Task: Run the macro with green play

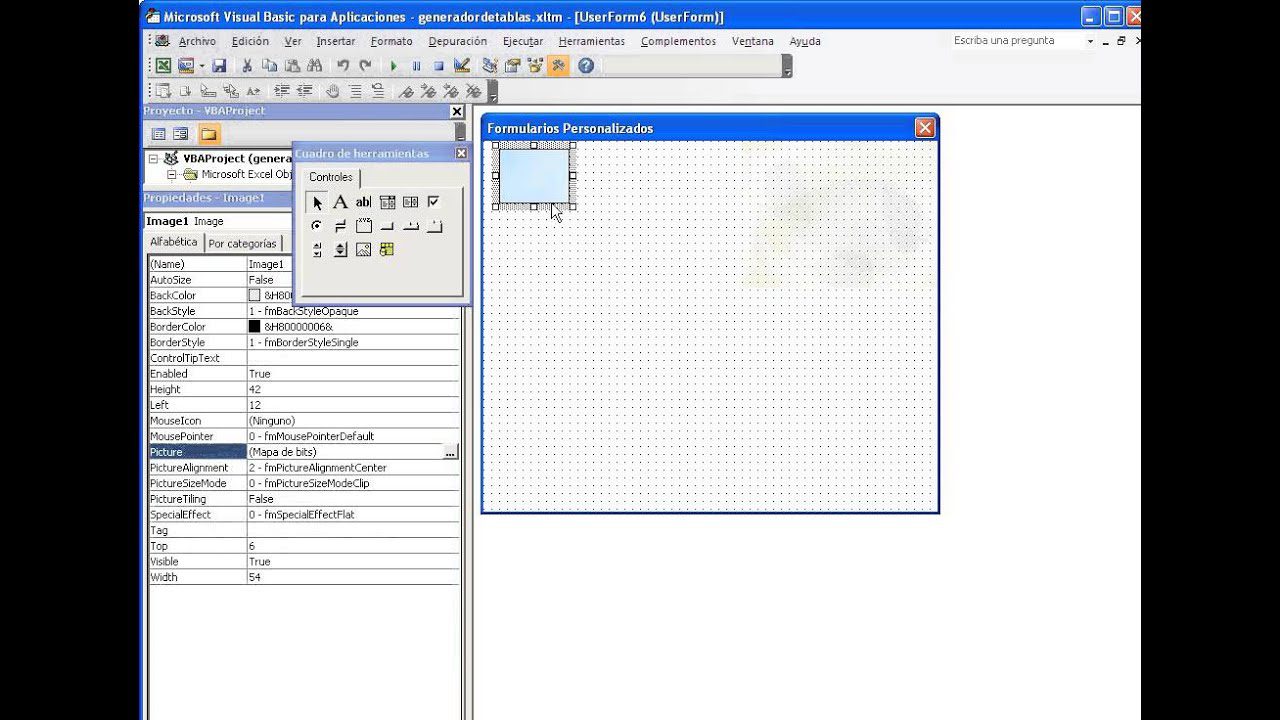Action: (x=393, y=66)
